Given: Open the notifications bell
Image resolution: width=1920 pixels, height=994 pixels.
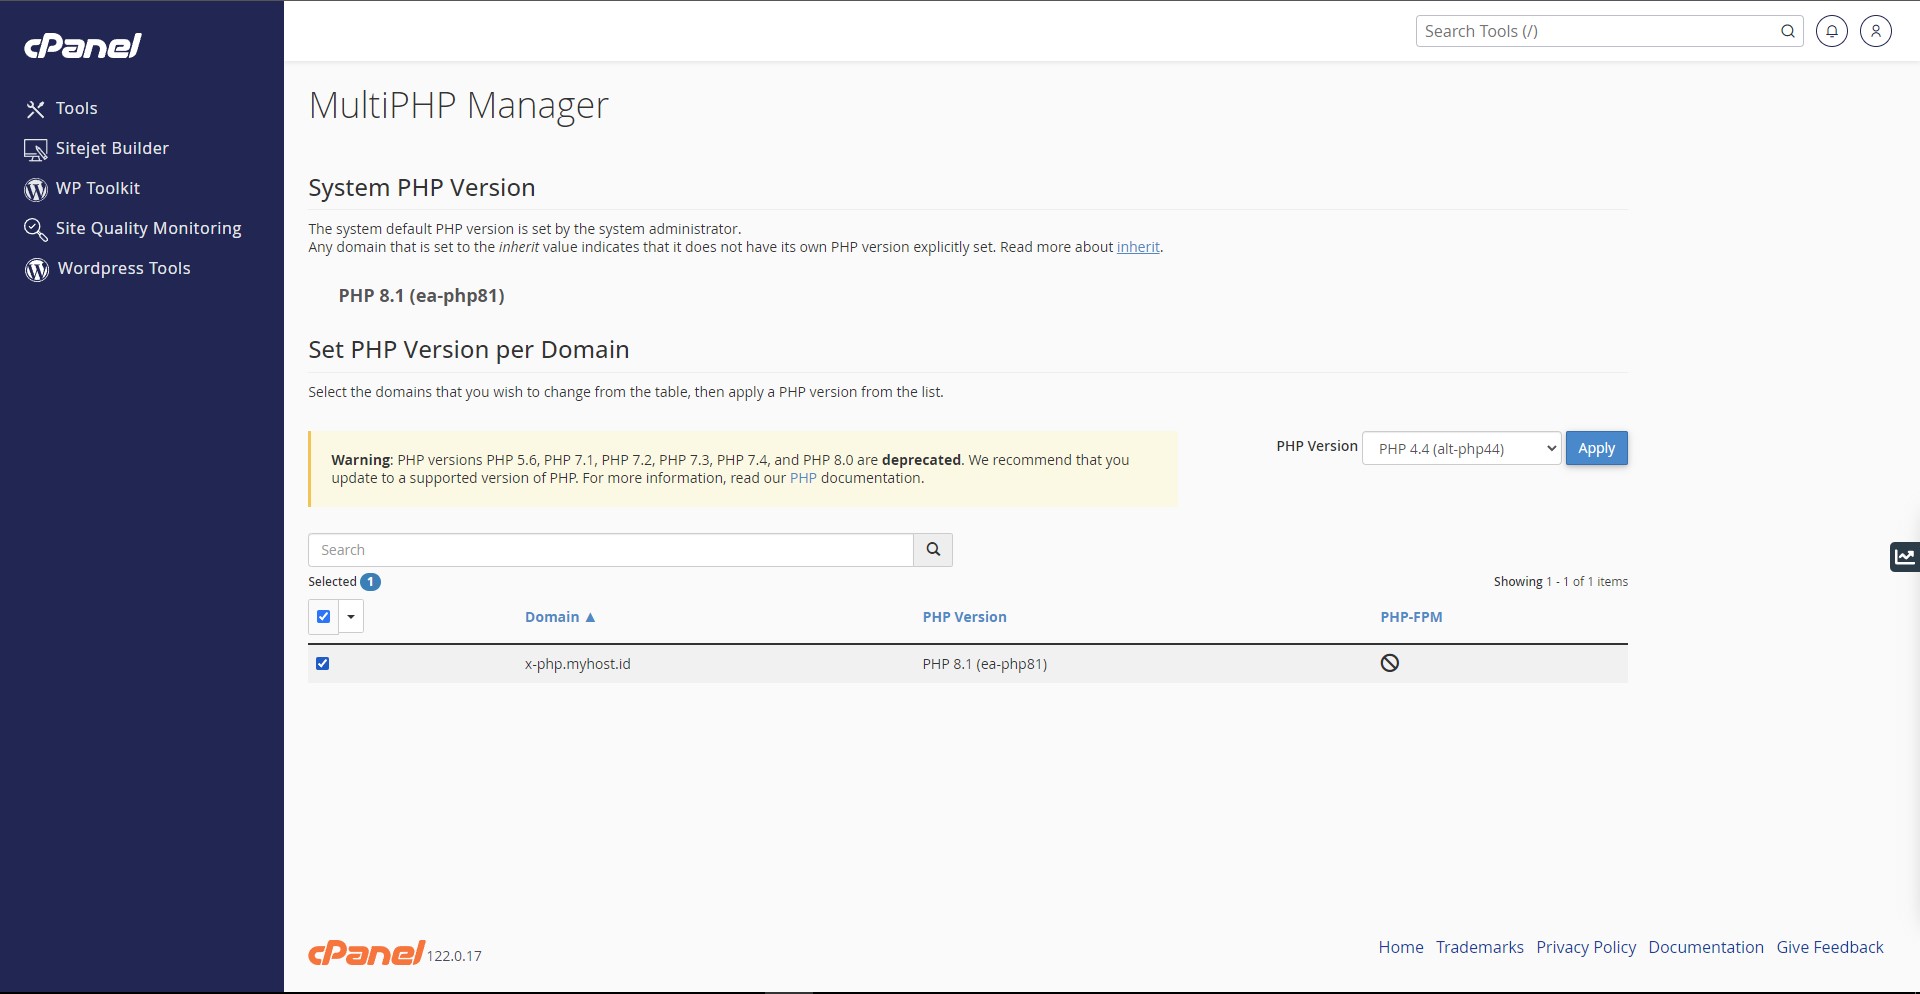Looking at the screenshot, I should [x=1831, y=31].
